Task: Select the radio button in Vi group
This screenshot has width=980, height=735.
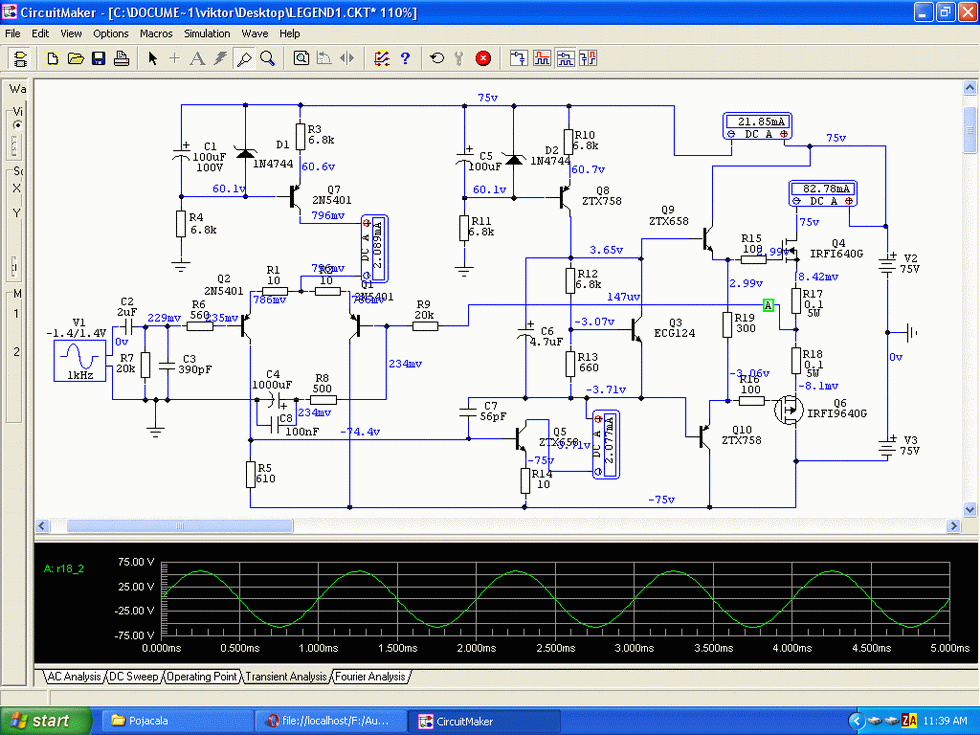Action: click(17, 125)
